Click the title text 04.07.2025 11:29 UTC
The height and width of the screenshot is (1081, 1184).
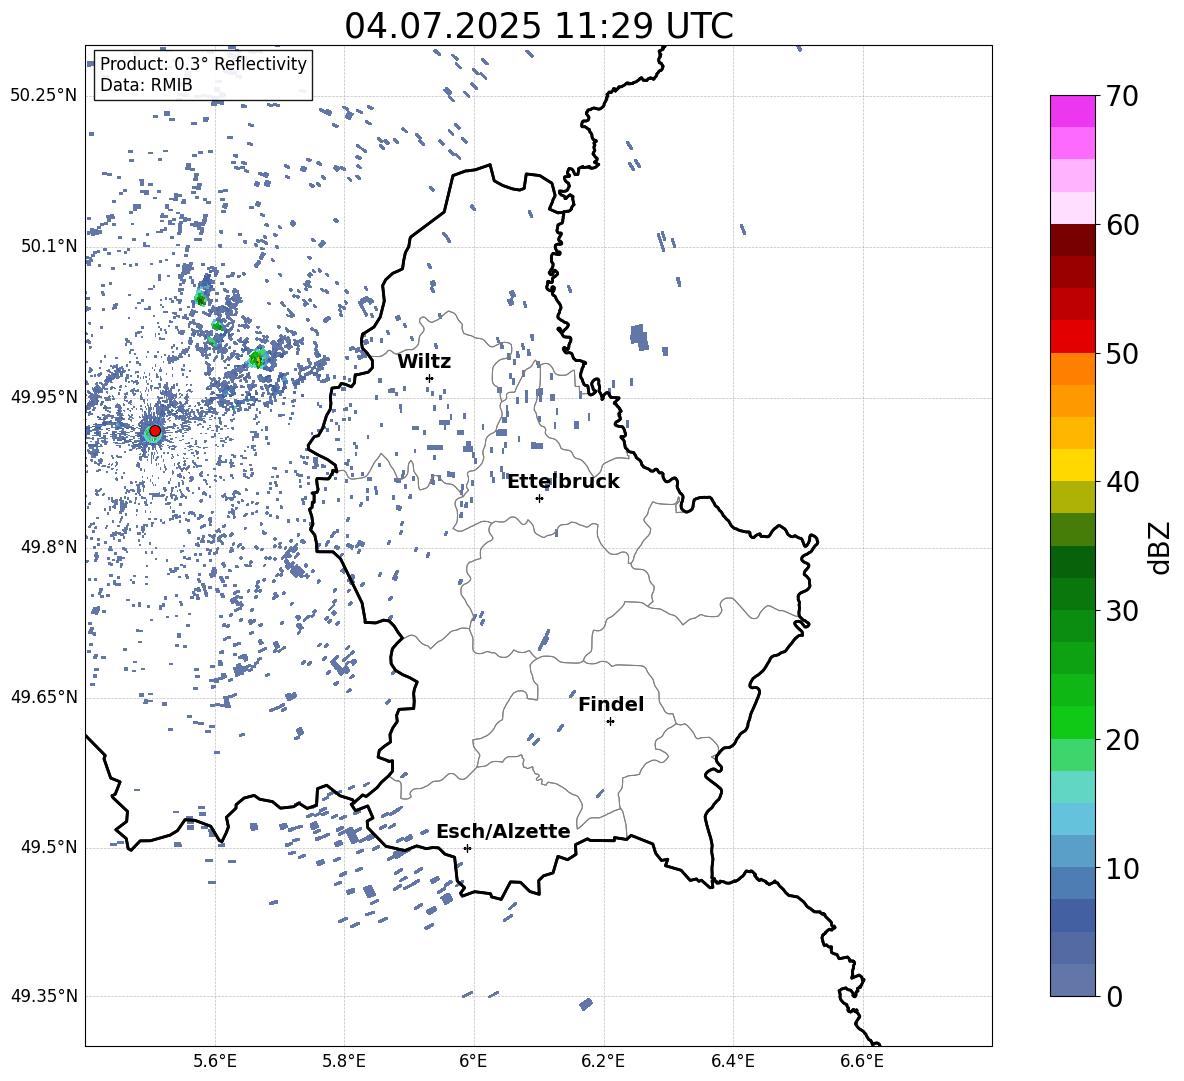coord(538,26)
